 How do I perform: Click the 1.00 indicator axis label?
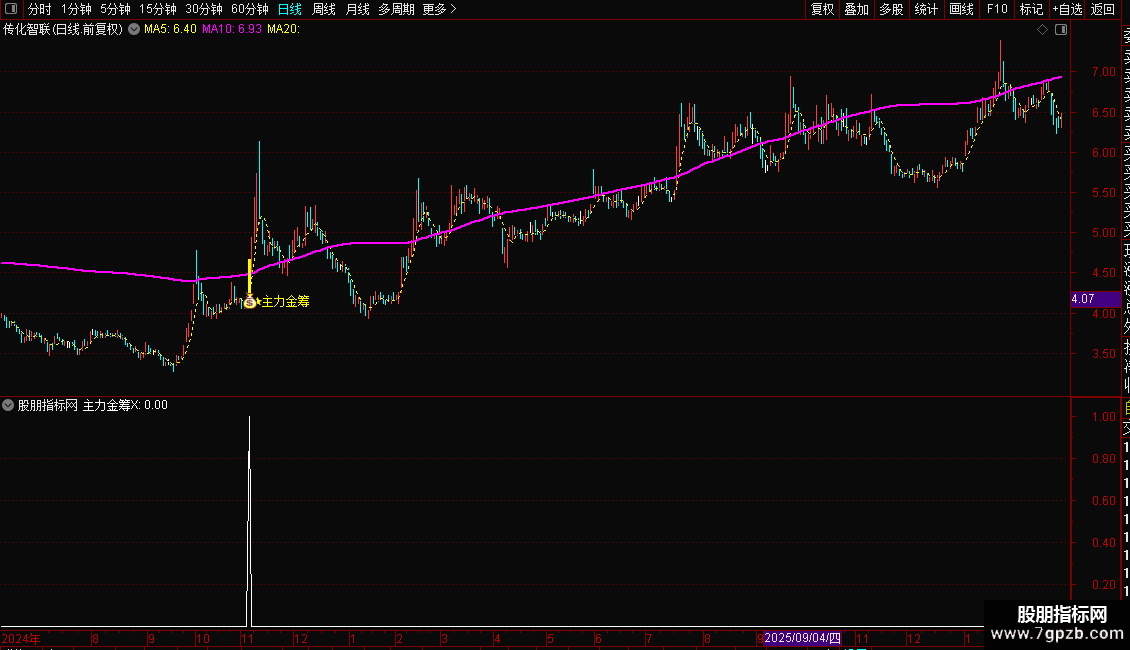1103,417
